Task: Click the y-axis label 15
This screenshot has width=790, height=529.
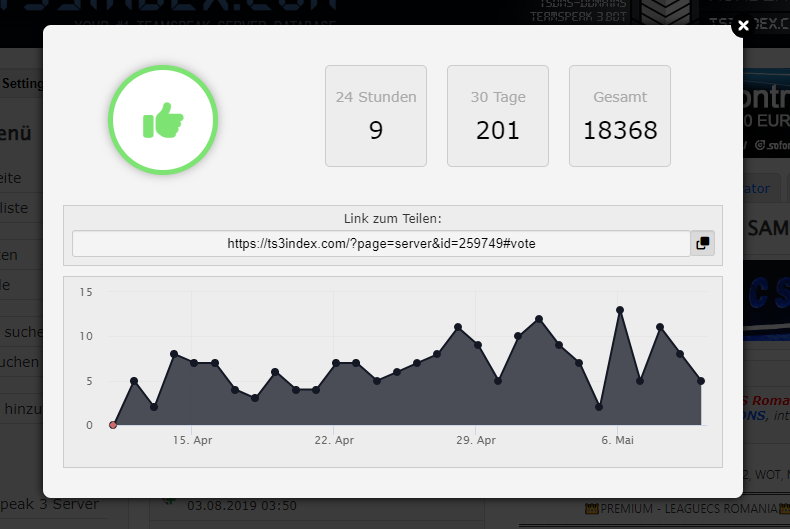Action: (x=86, y=292)
